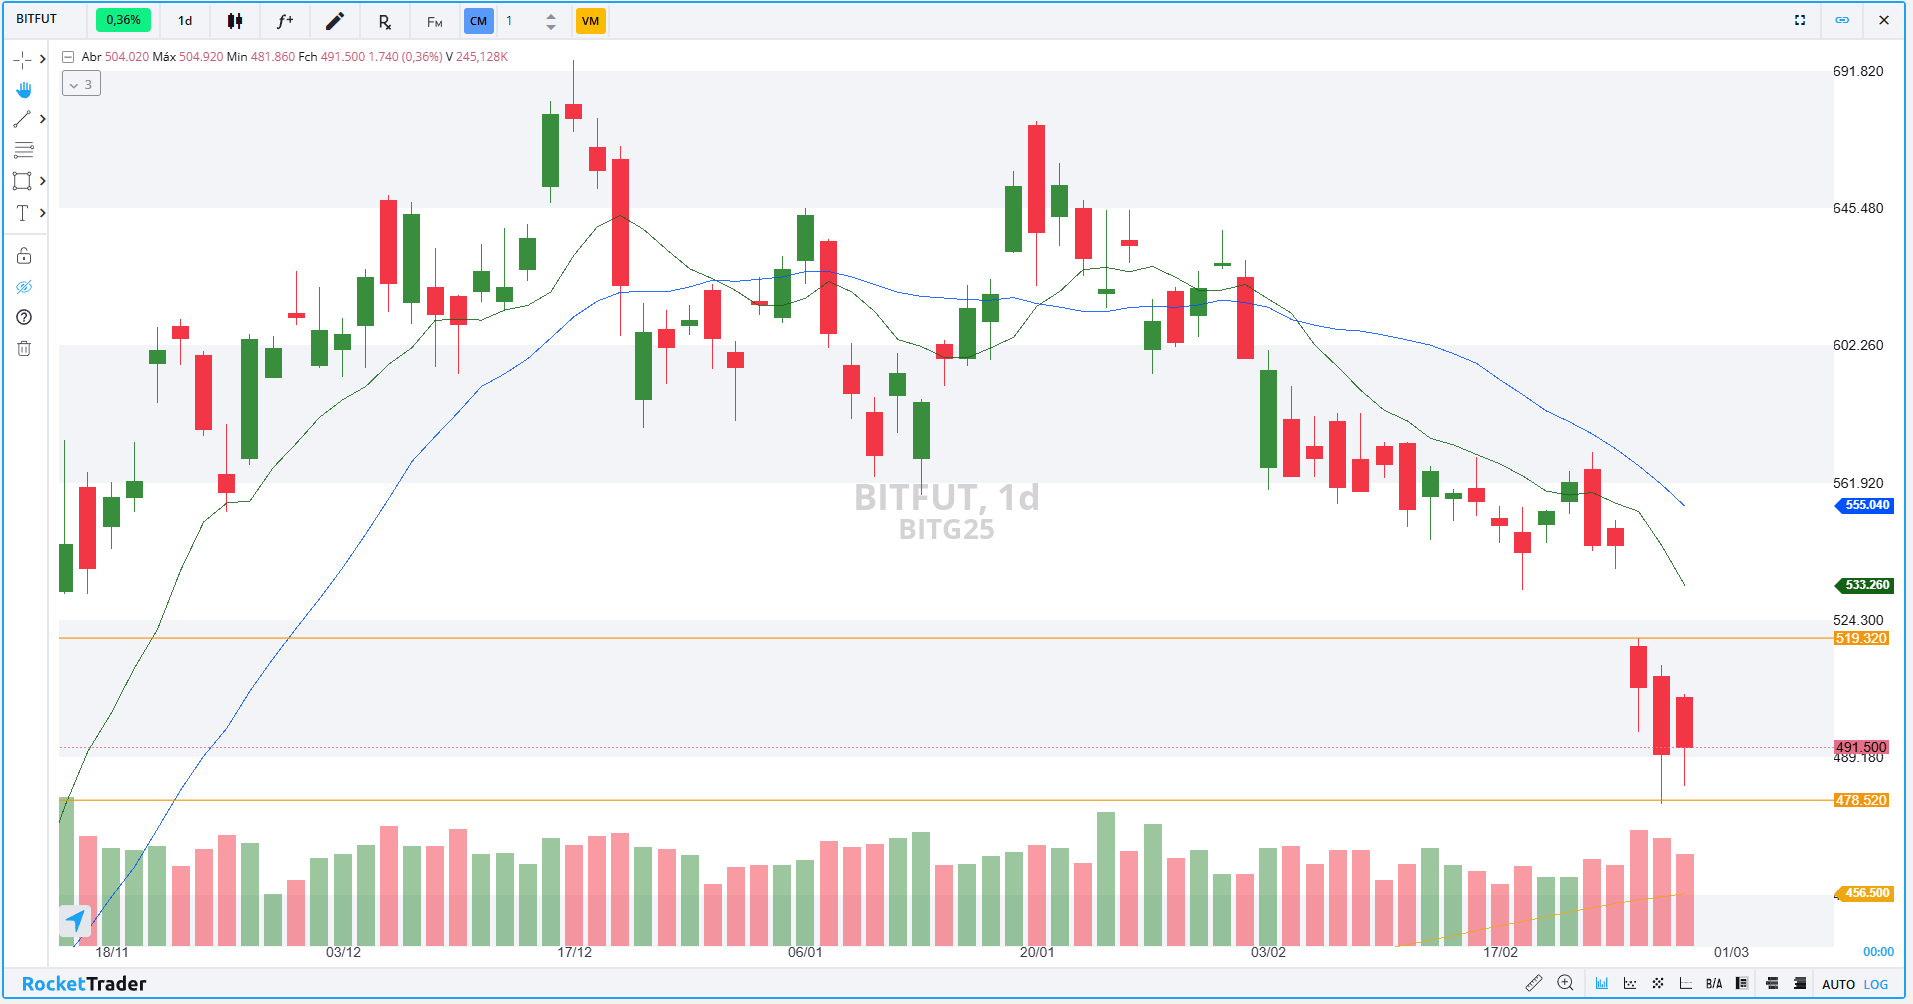Click the zoom-in magnifier icon
The image size is (1913, 1004).
point(1565,984)
